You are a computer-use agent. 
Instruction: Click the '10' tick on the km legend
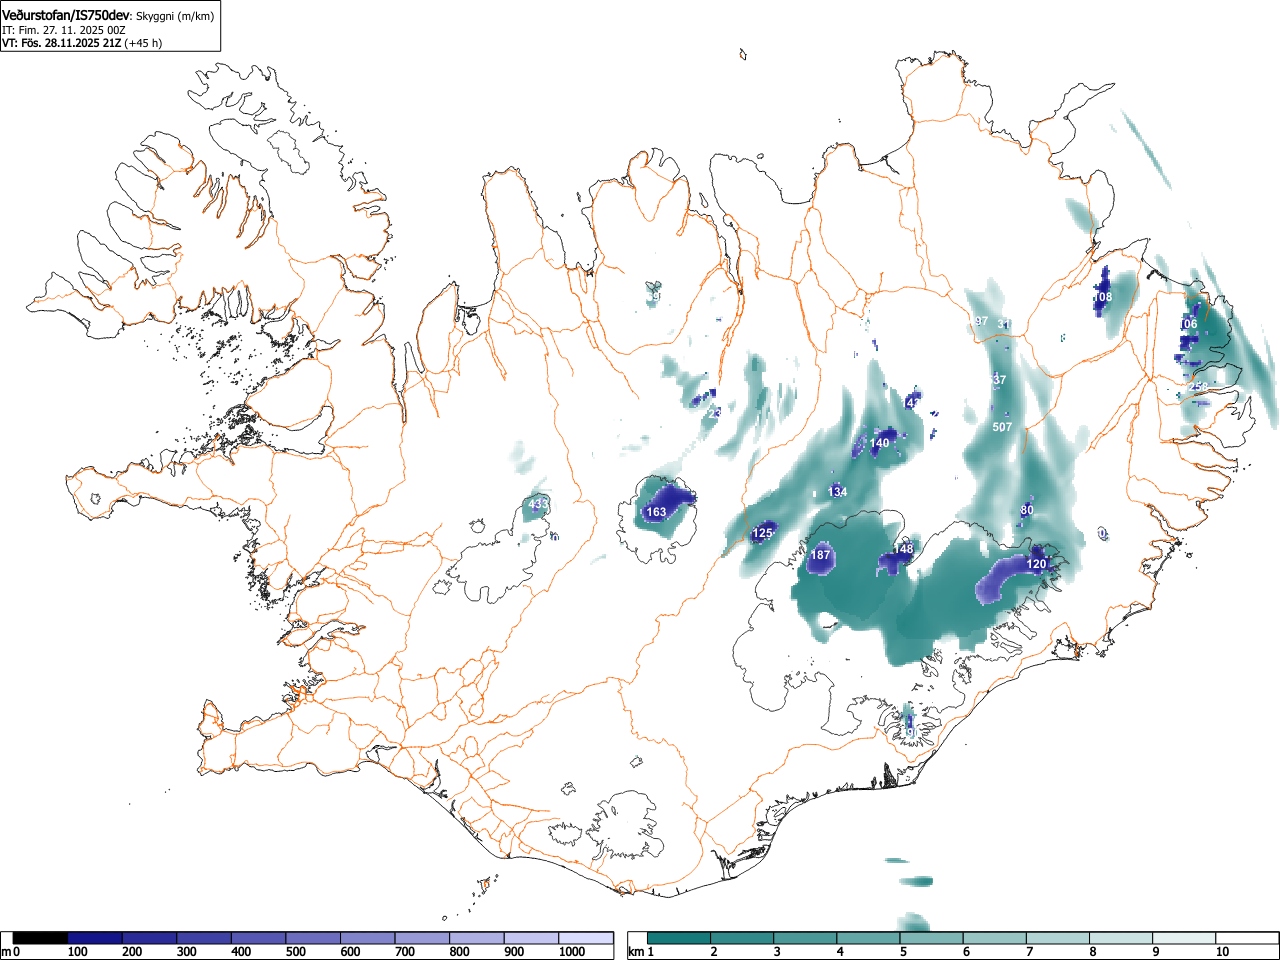pos(1222,952)
